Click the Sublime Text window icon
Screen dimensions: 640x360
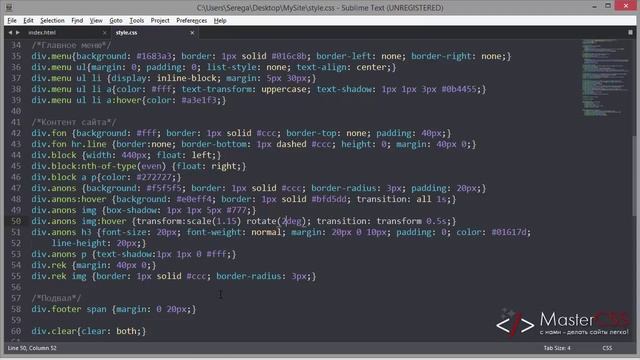[x=9, y=7]
